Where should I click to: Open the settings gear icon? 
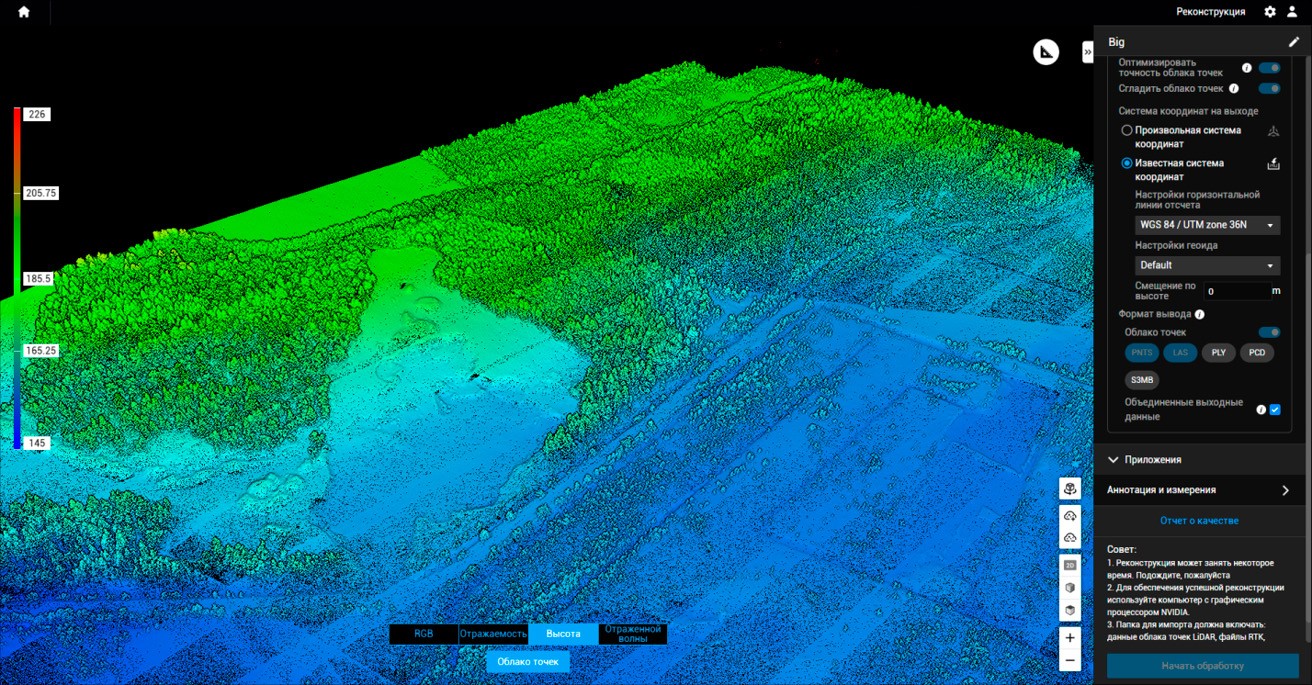pos(1270,12)
